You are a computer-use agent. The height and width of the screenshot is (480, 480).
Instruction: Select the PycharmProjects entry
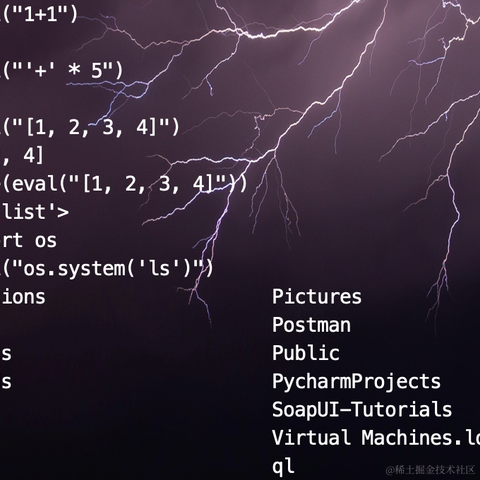pyautogui.click(x=356, y=382)
